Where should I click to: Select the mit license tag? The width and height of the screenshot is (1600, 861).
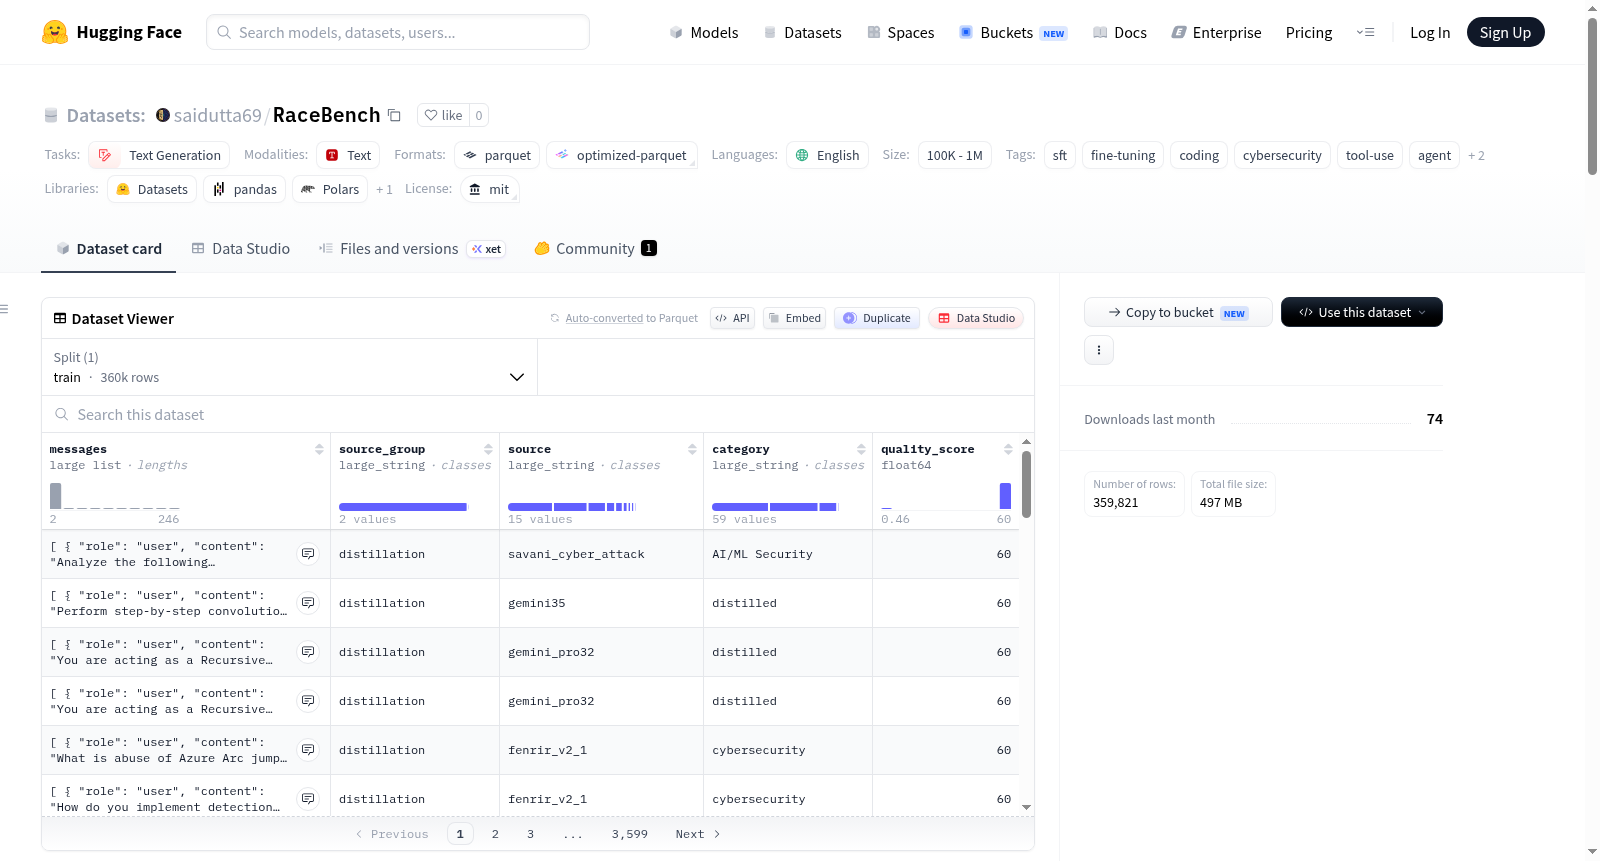(x=490, y=189)
